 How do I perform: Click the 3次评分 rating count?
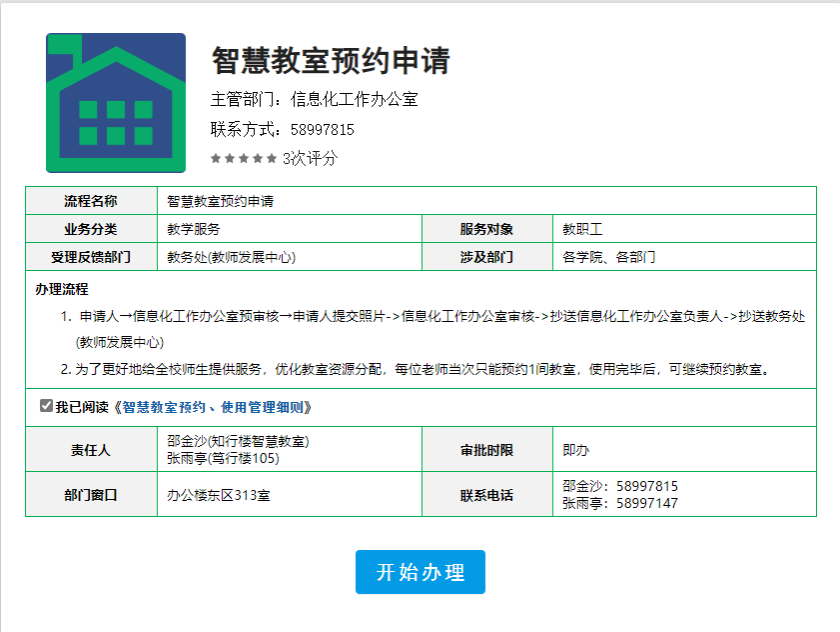tap(310, 159)
